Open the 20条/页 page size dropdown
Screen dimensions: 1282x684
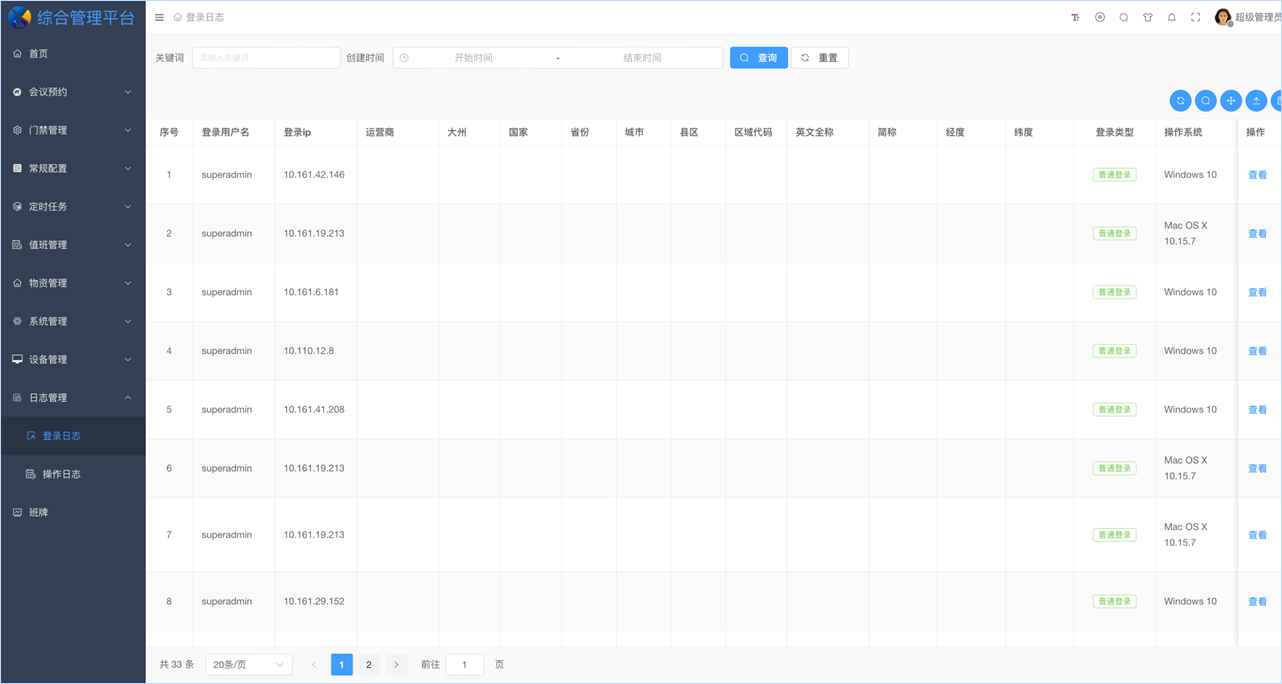point(248,664)
